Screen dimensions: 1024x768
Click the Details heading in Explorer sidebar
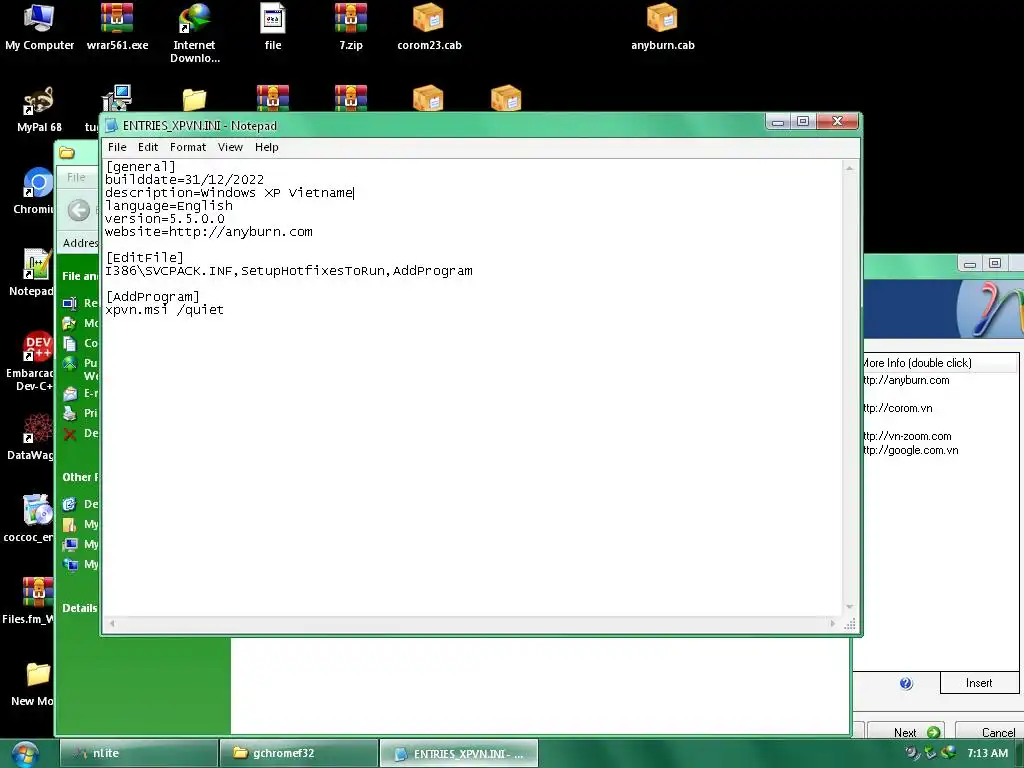[80, 608]
